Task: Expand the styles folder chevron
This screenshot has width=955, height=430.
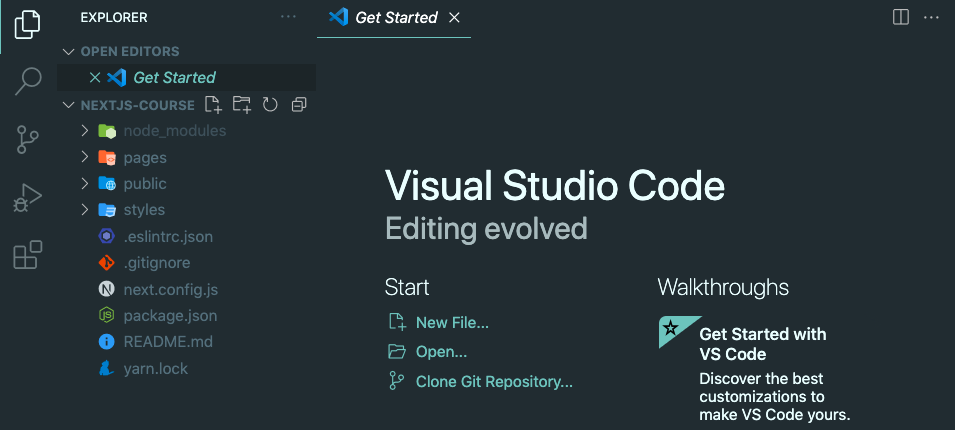Action: click(85, 209)
